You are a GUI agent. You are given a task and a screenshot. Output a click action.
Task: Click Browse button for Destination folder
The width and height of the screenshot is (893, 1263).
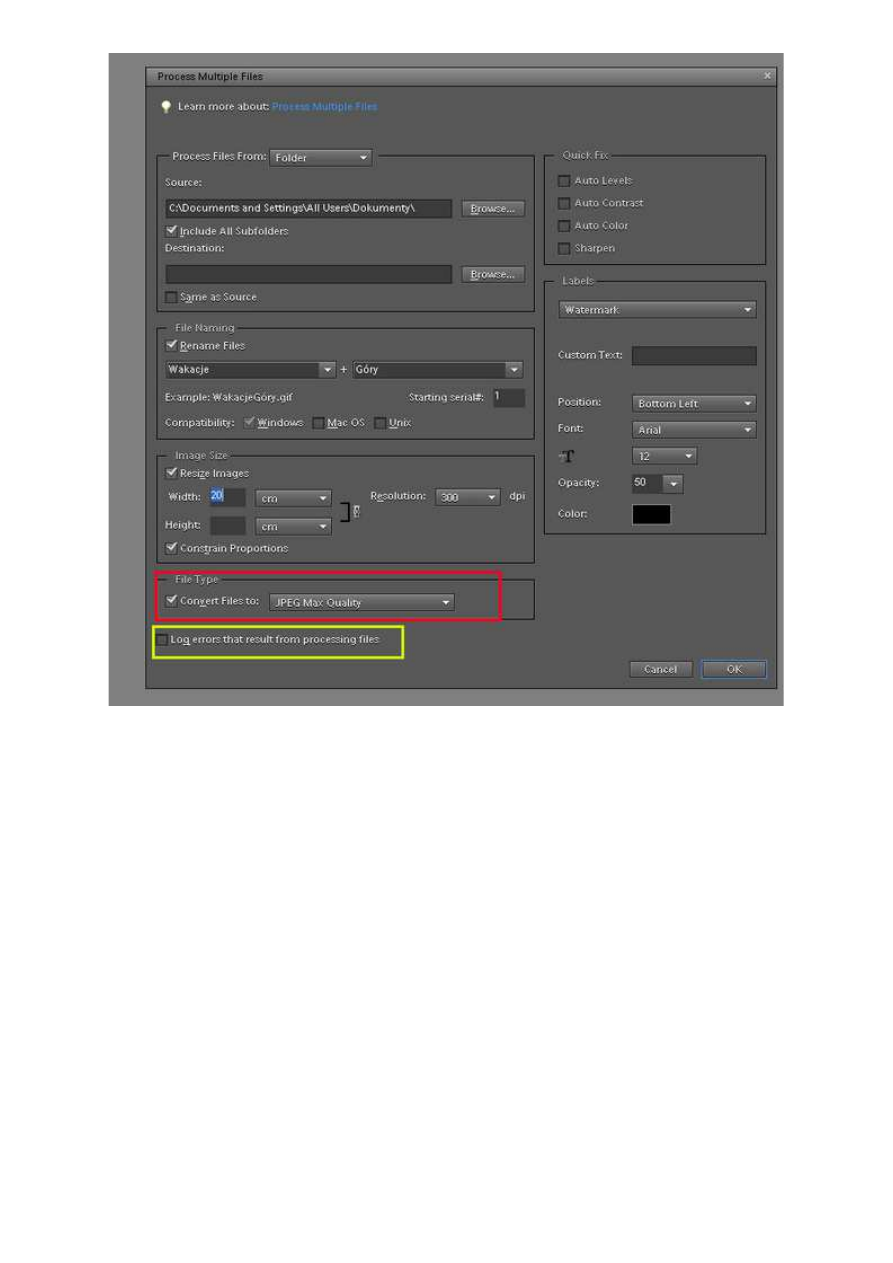493,274
